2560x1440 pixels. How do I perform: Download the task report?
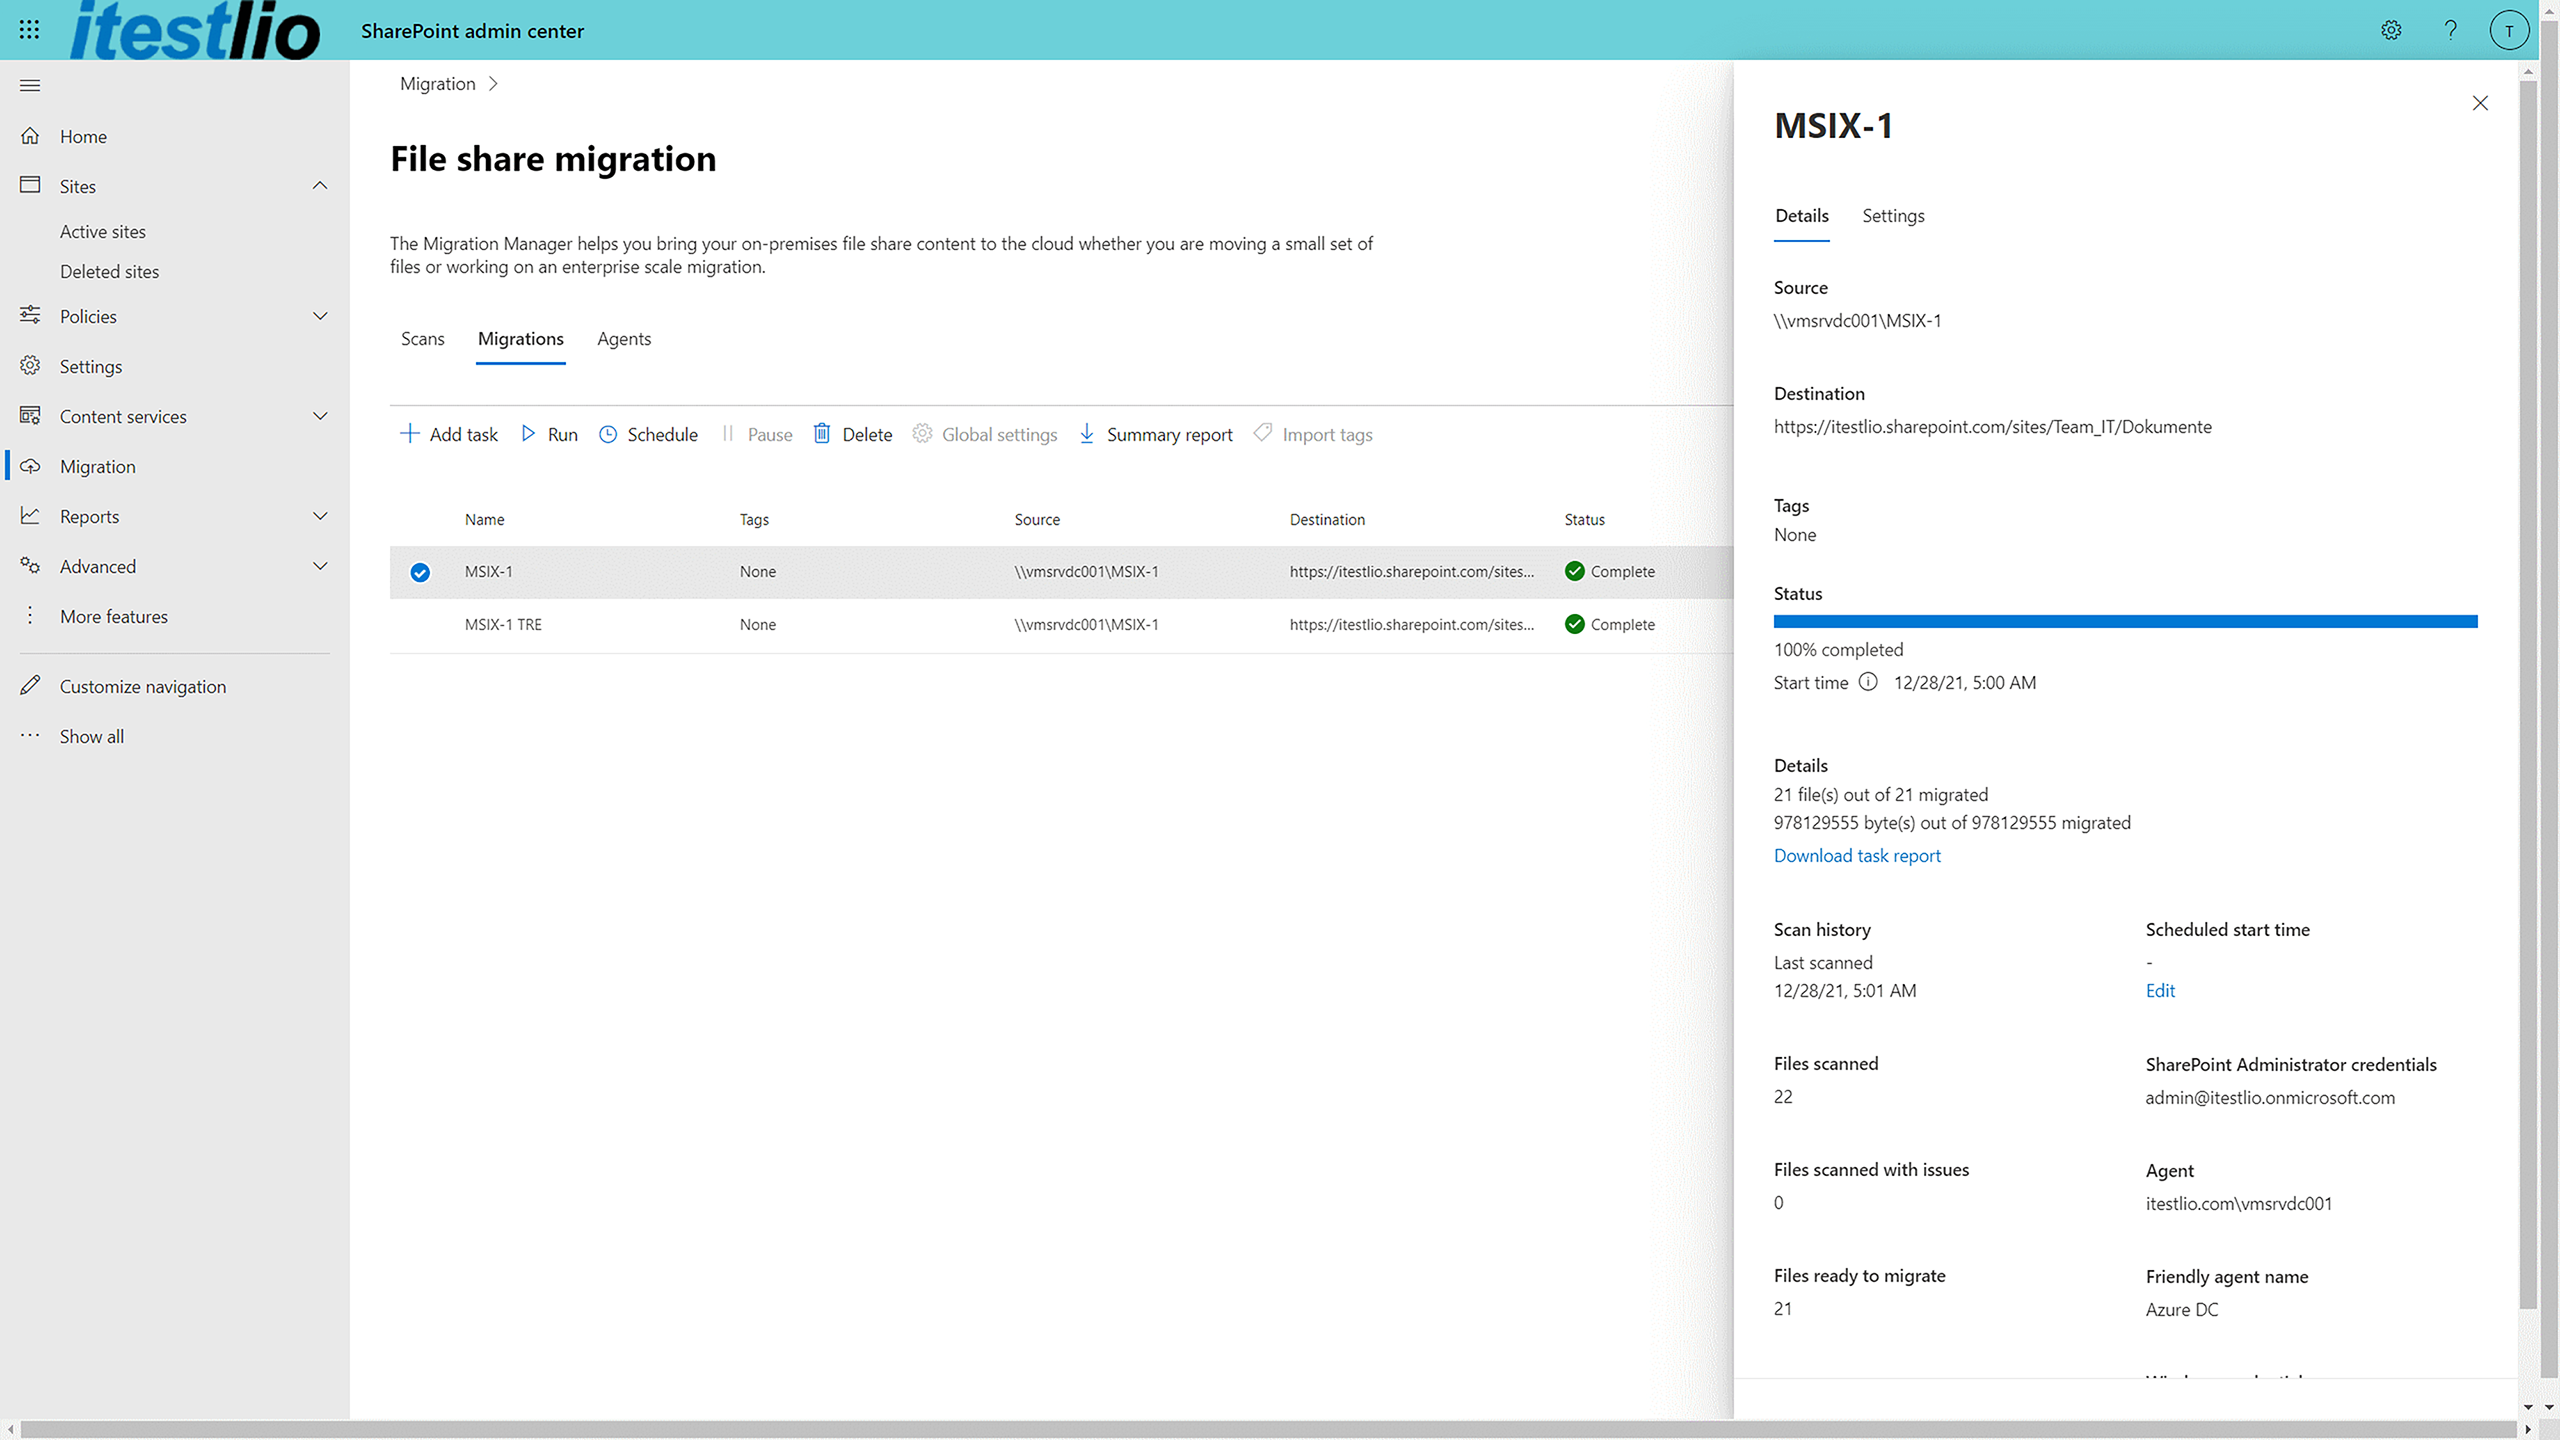[x=1856, y=855]
